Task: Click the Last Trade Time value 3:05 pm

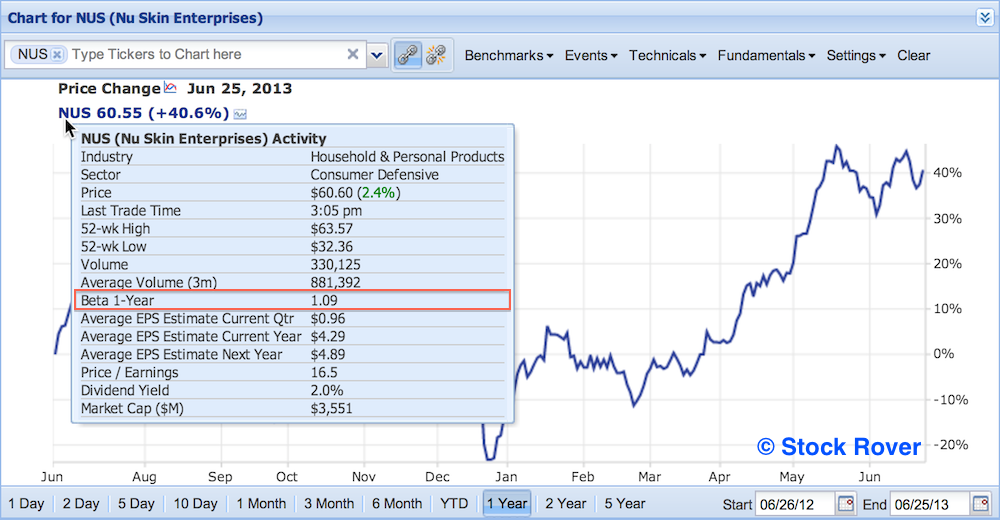Action: 336,211
